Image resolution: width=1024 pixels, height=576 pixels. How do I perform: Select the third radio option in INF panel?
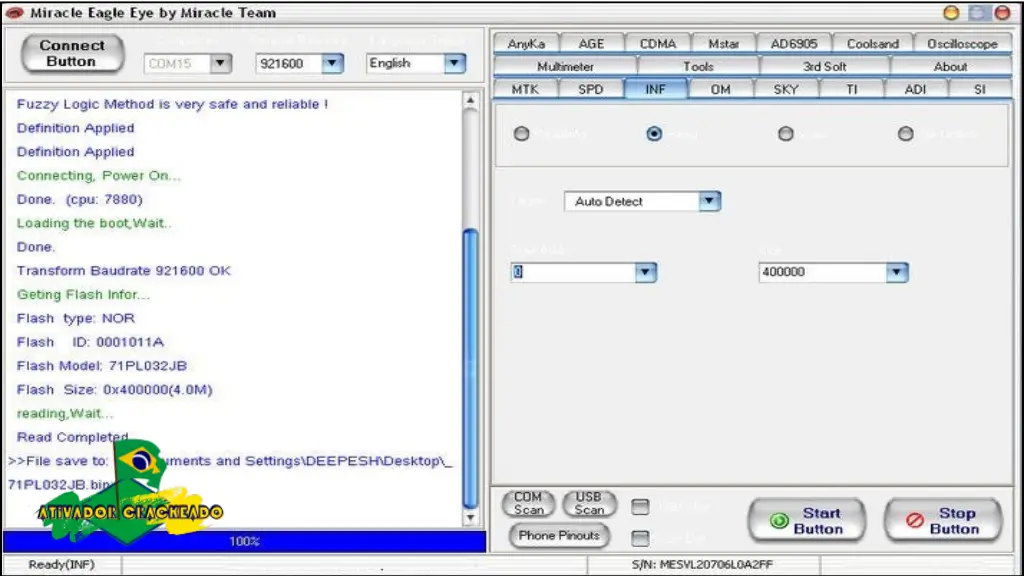click(786, 134)
